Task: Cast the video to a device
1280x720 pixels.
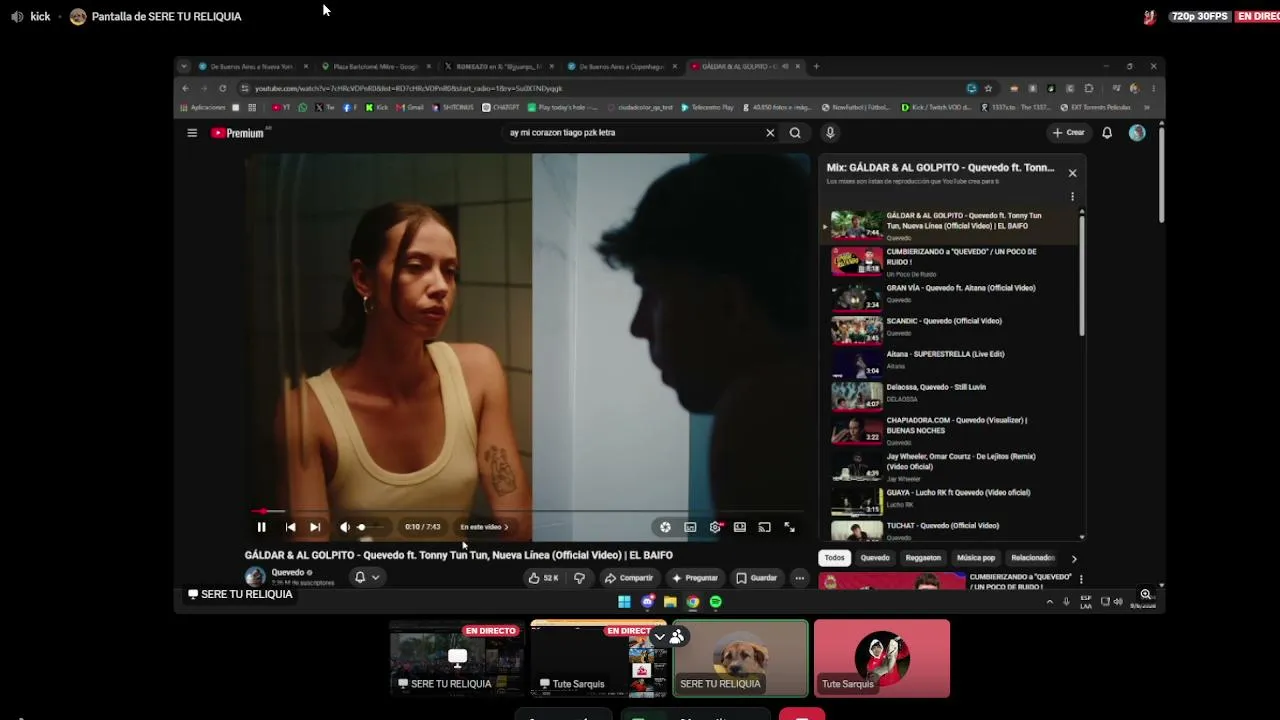Action: point(764,527)
